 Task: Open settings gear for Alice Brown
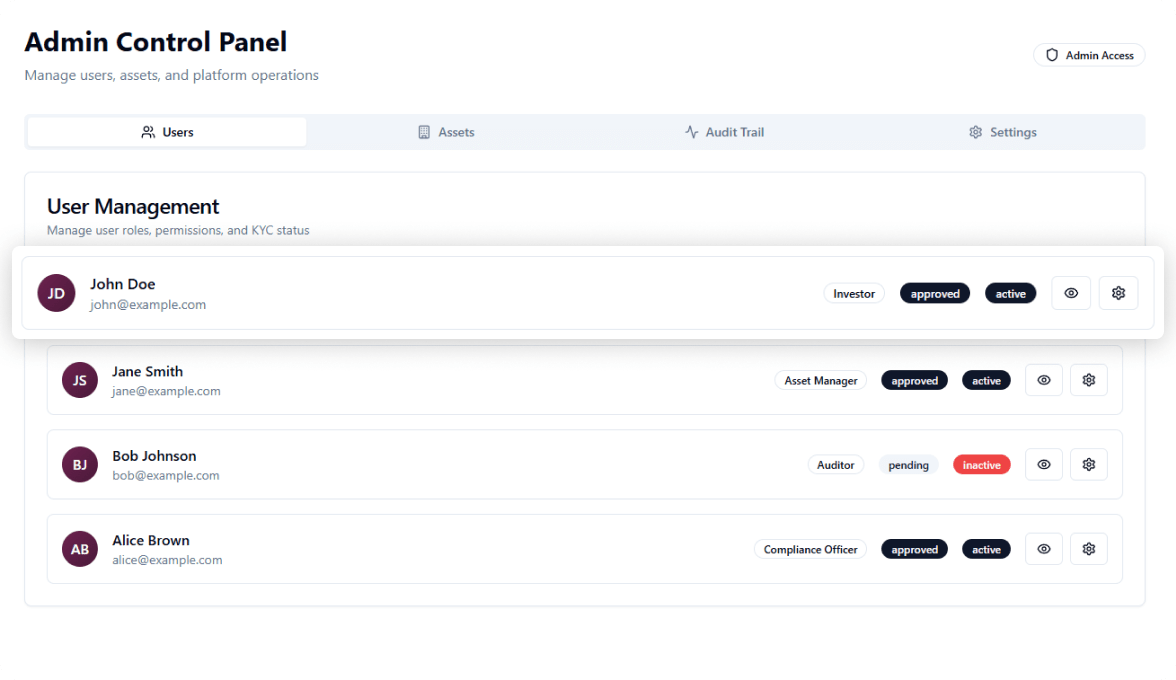1089,549
